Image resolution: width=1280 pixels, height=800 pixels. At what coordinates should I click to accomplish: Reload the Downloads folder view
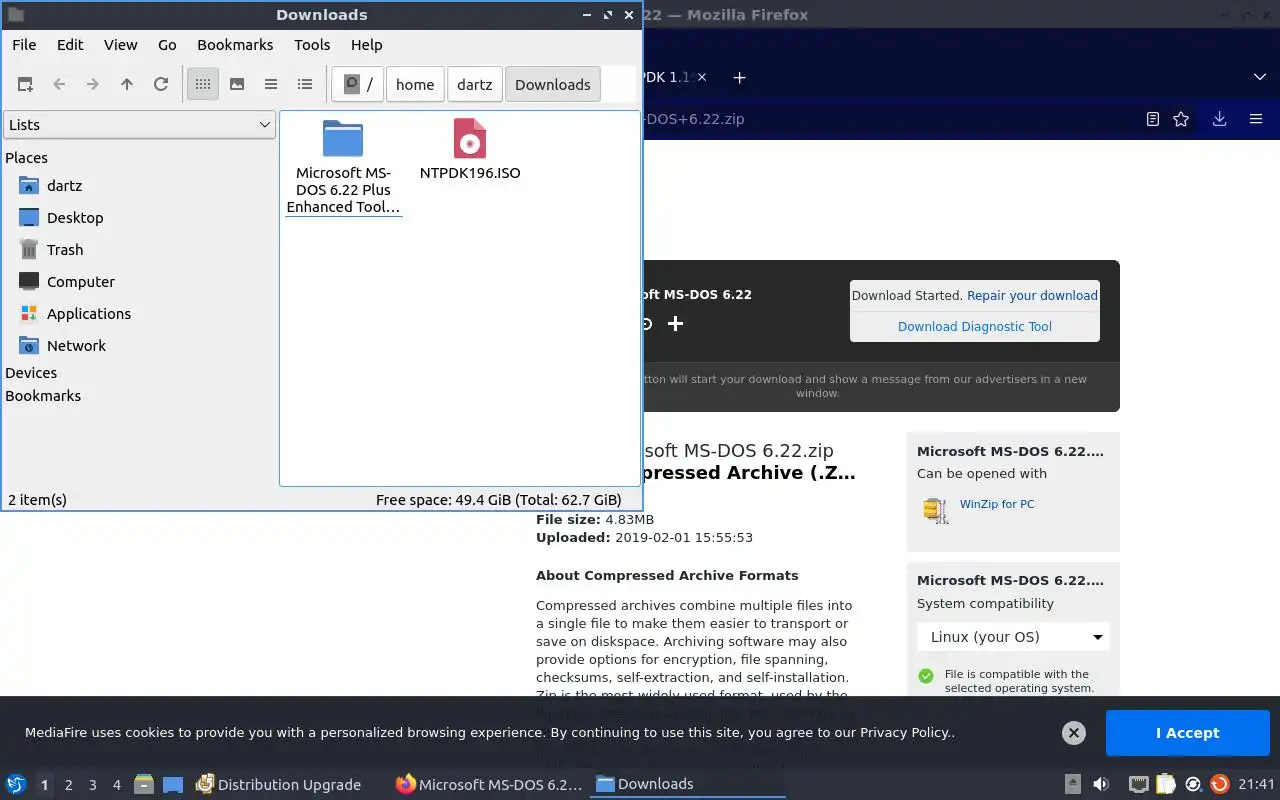(161, 85)
